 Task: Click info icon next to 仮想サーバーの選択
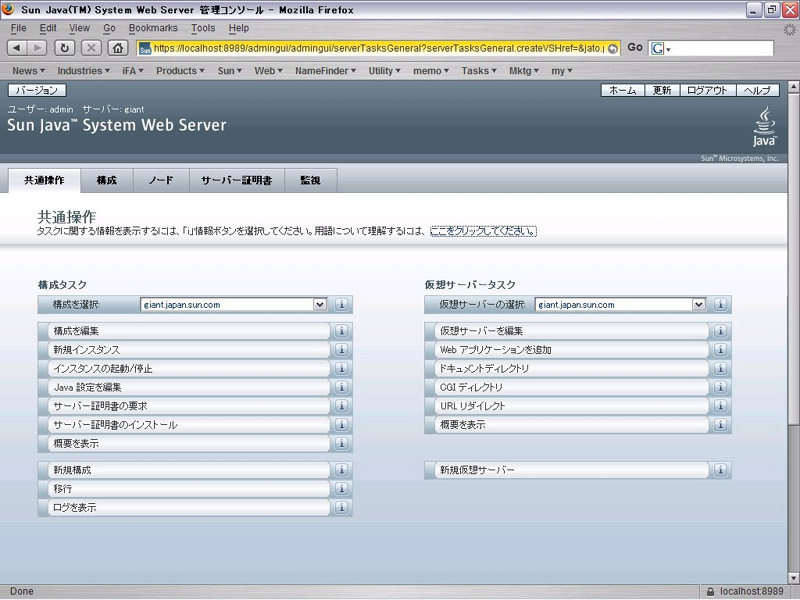tap(720, 305)
